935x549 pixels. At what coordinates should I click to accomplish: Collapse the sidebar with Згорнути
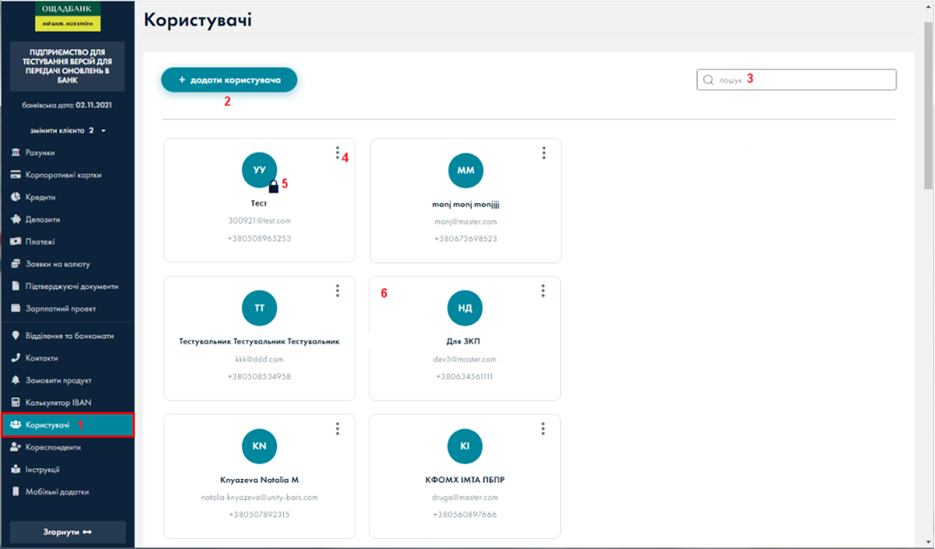tap(67, 531)
